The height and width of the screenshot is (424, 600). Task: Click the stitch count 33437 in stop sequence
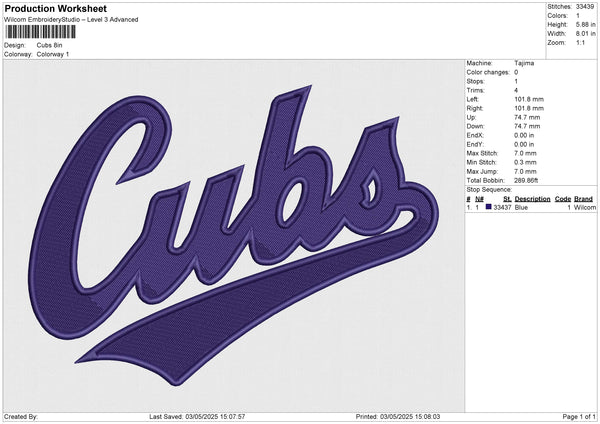pyautogui.click(x=502, y=207)
